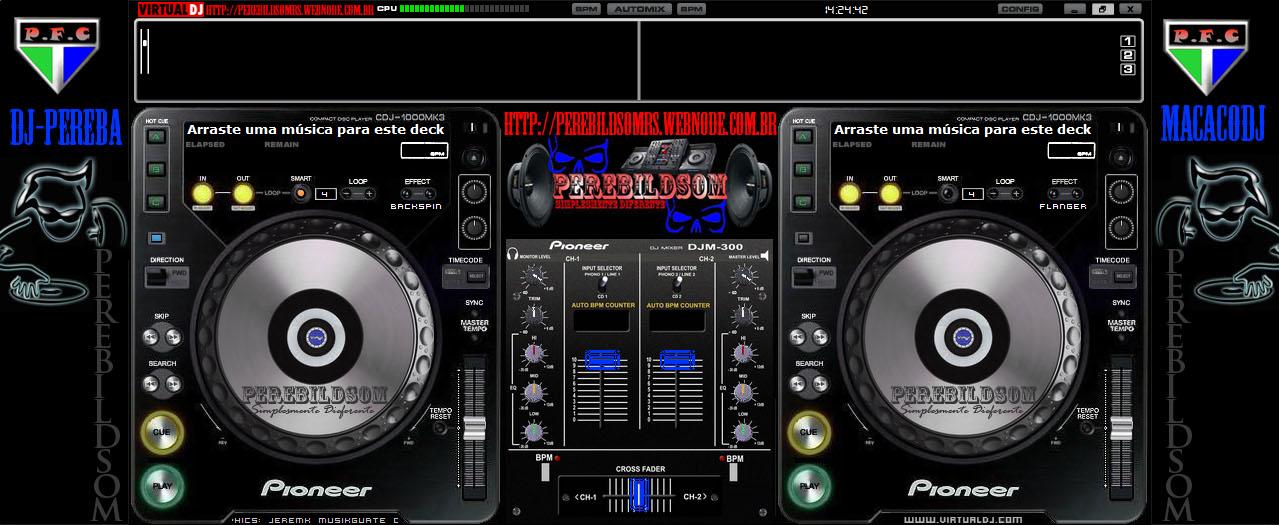Toggle SMART loop on right deck
Image resolution: width=1279 pixels, height=525 pixels.
(x=947, y=193)
